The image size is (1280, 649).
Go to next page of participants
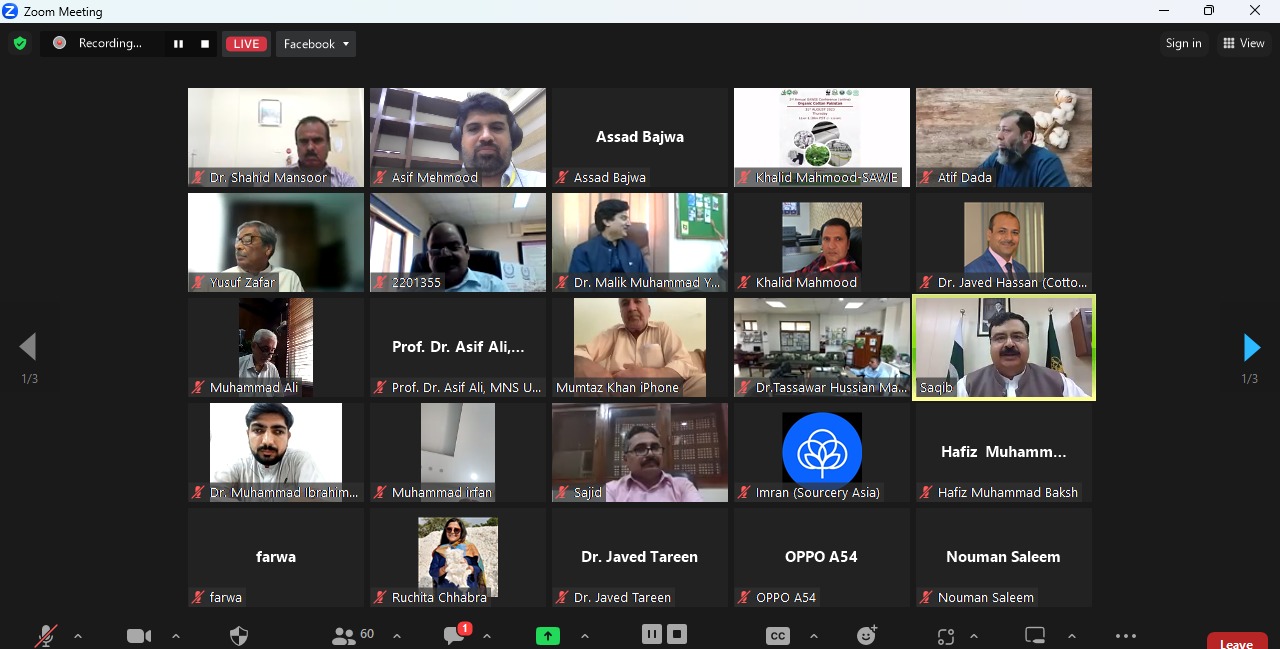[x=1251, y=347]
